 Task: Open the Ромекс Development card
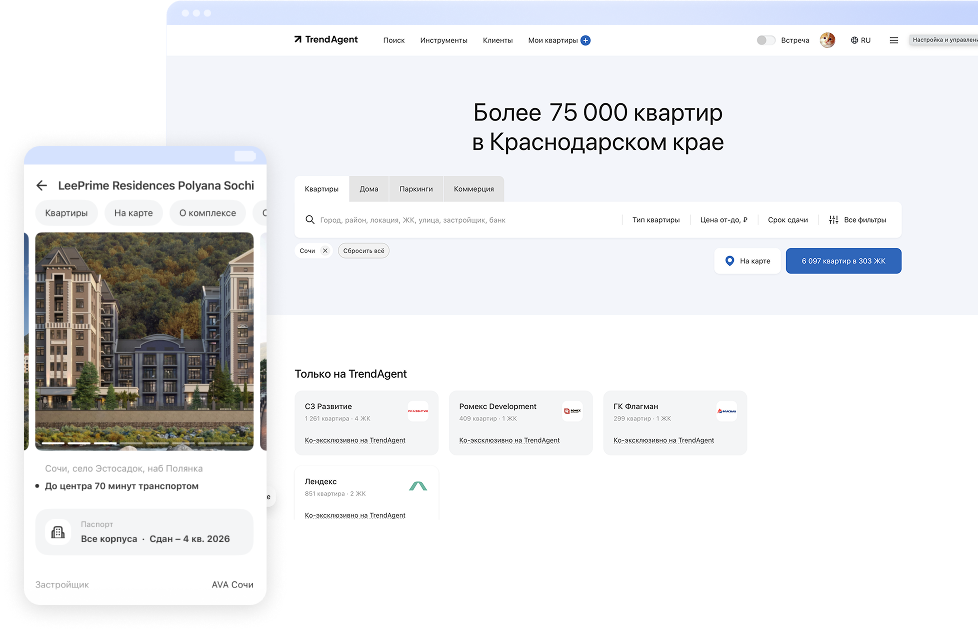[521, 423]
